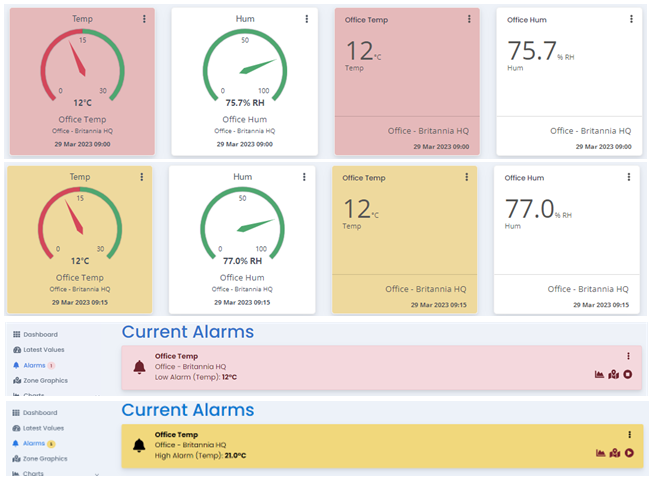Open three-dot menu on 77.0% RH Hum gauge

coord(304,177)
